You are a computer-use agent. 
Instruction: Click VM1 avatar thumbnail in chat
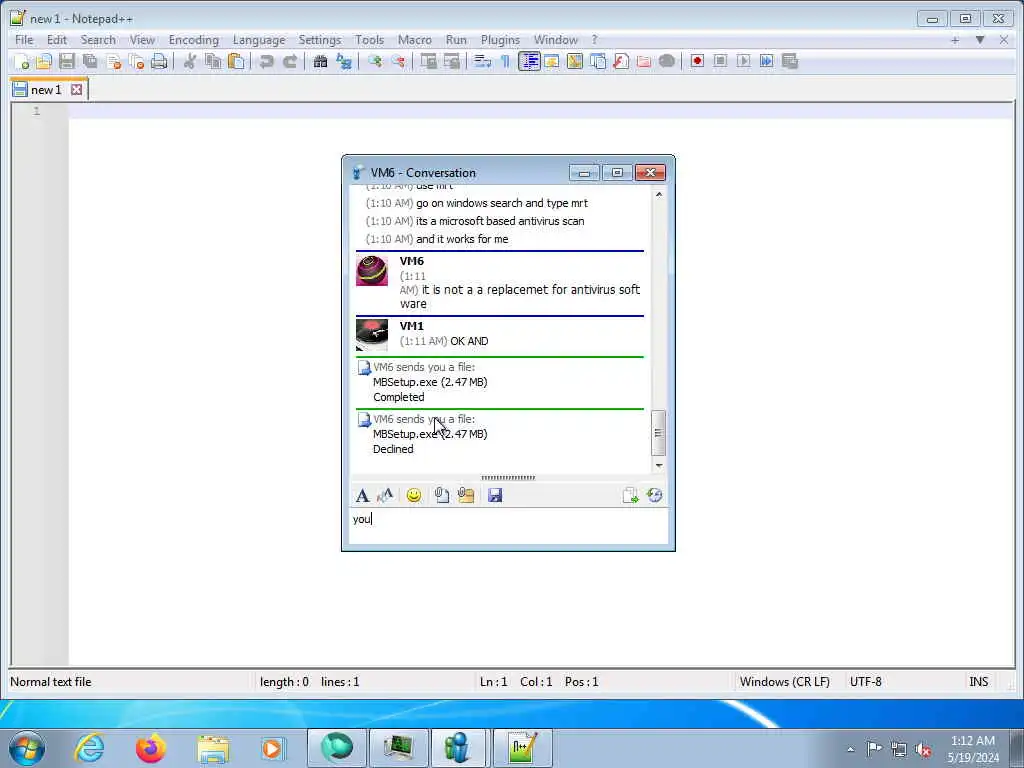372,334
